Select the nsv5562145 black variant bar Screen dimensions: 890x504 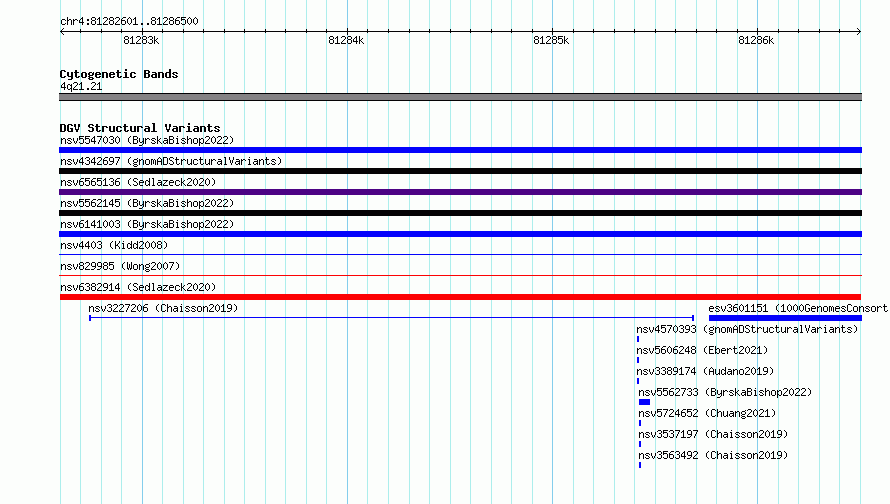click(x=460, y=213)
